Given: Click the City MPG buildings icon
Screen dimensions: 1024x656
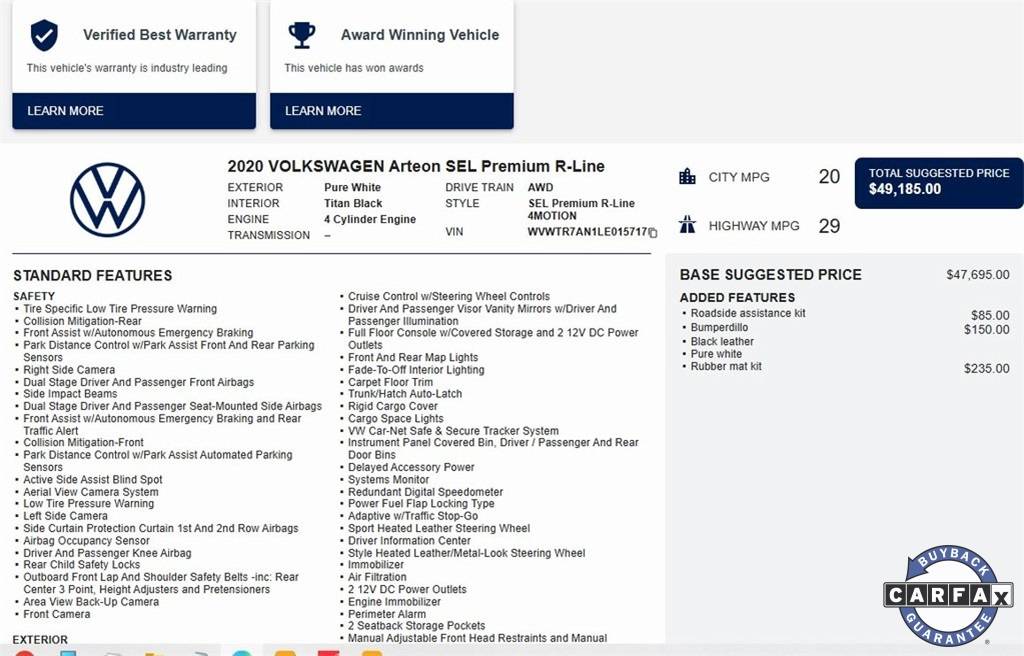Looking at the screenshot, I should [687, 176].
